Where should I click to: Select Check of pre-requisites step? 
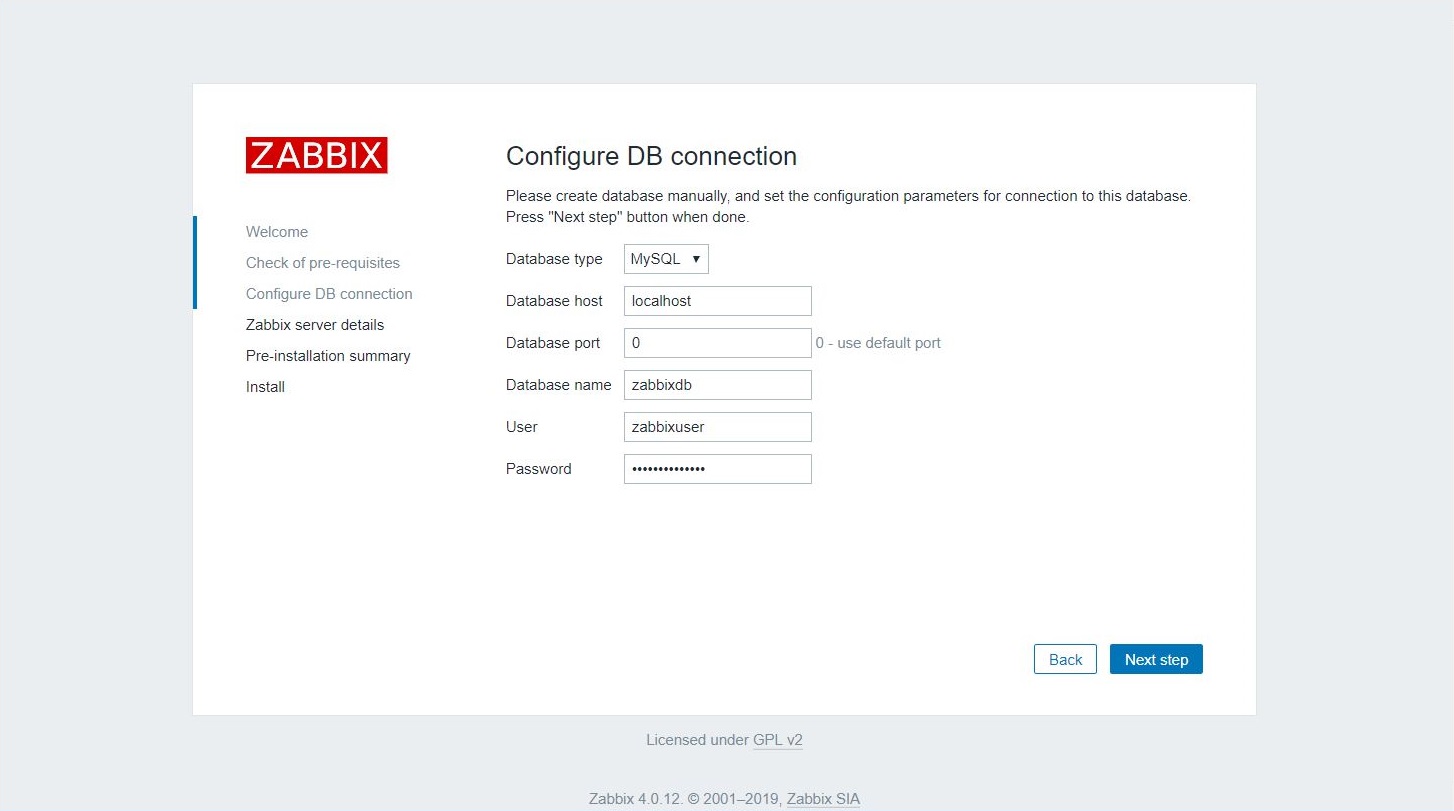click(x=323, y=263)
